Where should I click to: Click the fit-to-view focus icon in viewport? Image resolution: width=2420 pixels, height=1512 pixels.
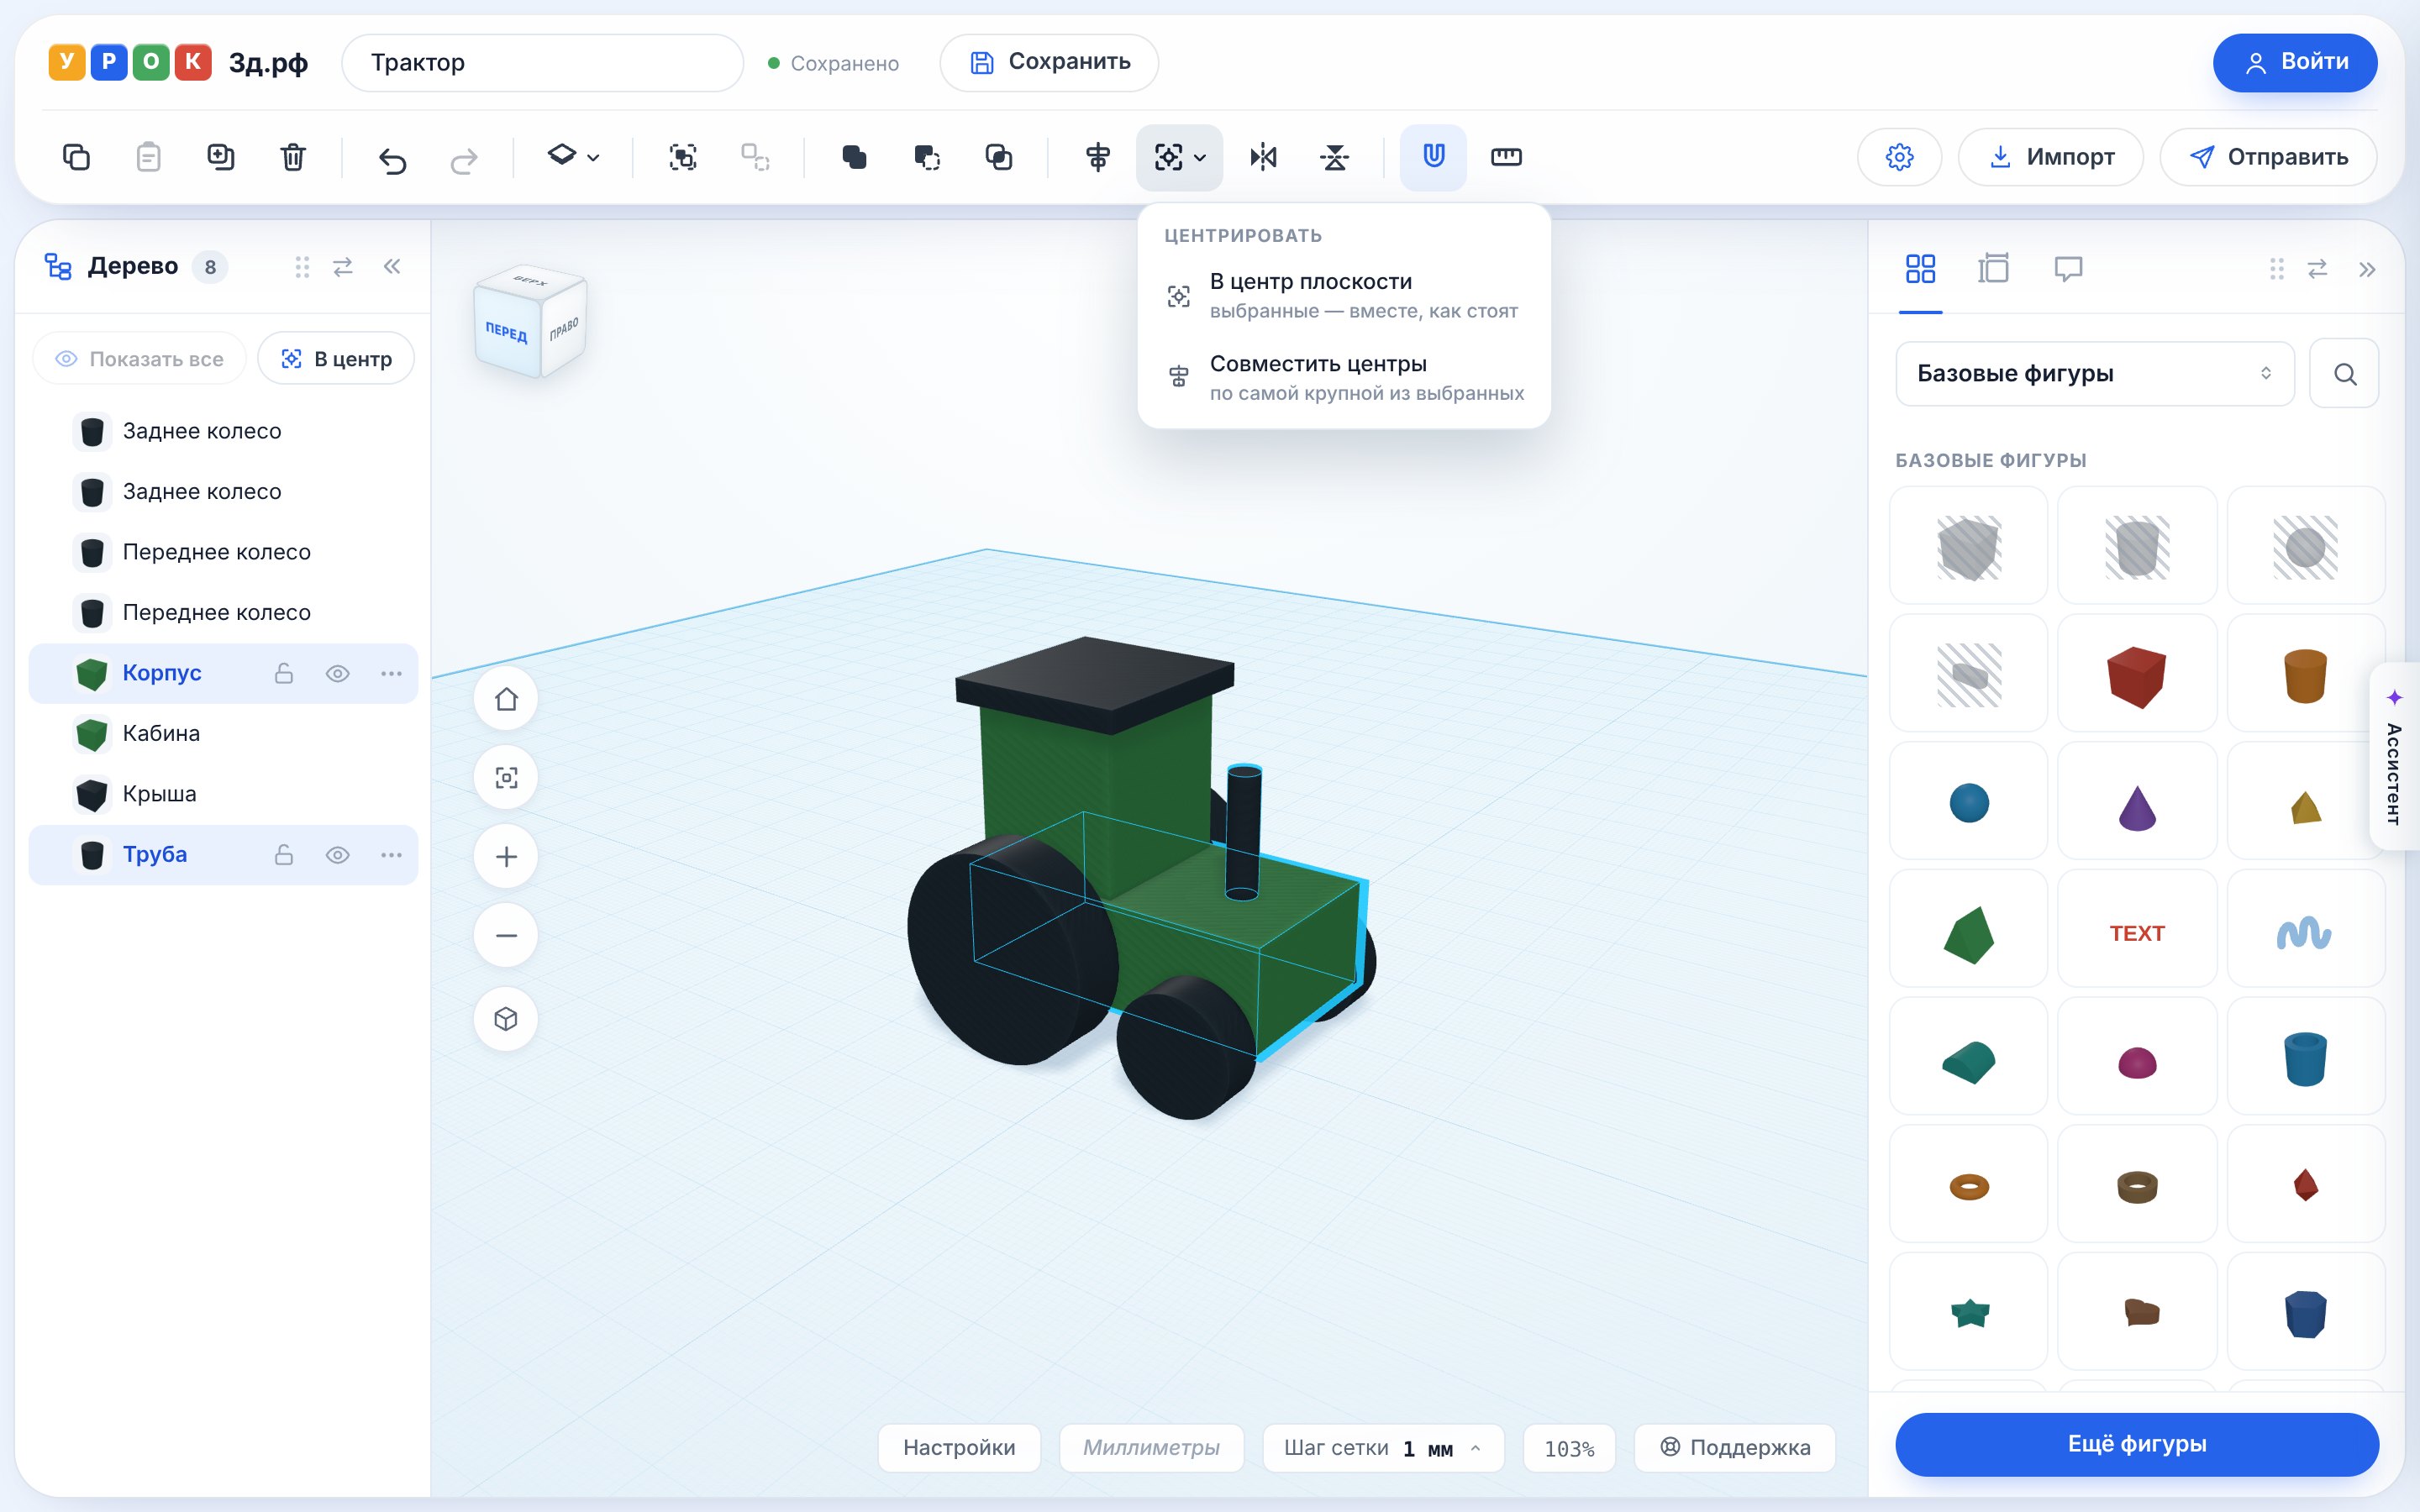pyautogui.click(x=506, y=778)
